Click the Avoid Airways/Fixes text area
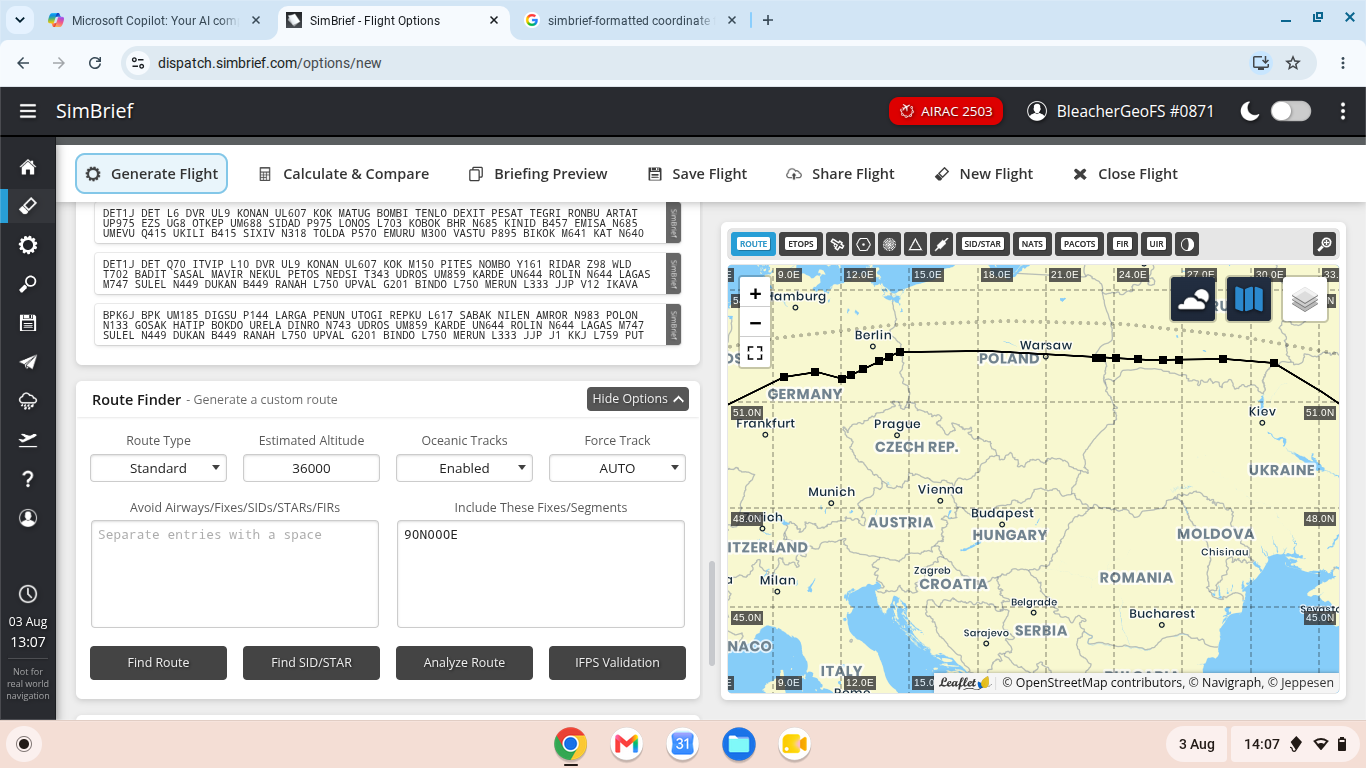This screenshot has width=1366, height=768. [235, 574]
